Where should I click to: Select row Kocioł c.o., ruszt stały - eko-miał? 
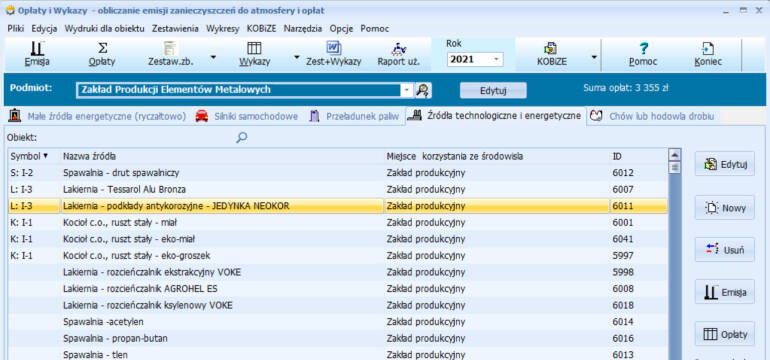tap(338, 239)
